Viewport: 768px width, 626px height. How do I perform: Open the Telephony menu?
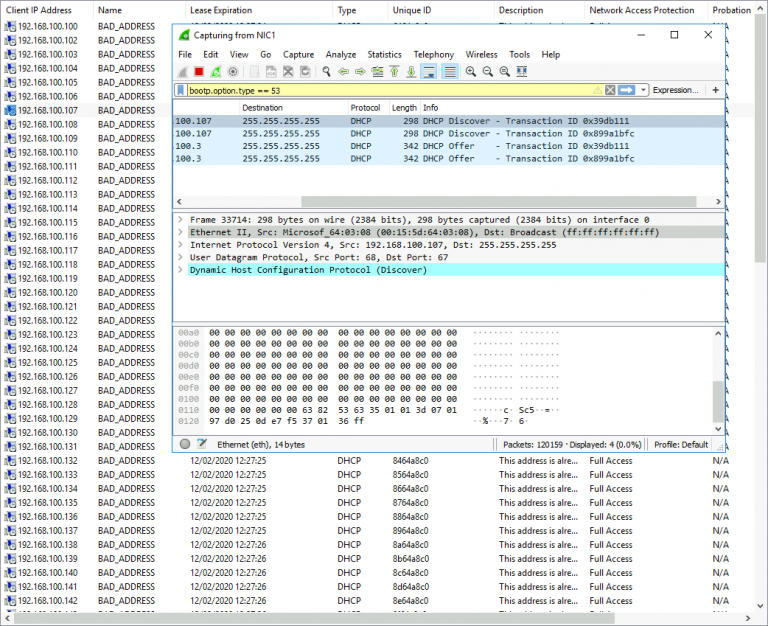click(433, 54)
